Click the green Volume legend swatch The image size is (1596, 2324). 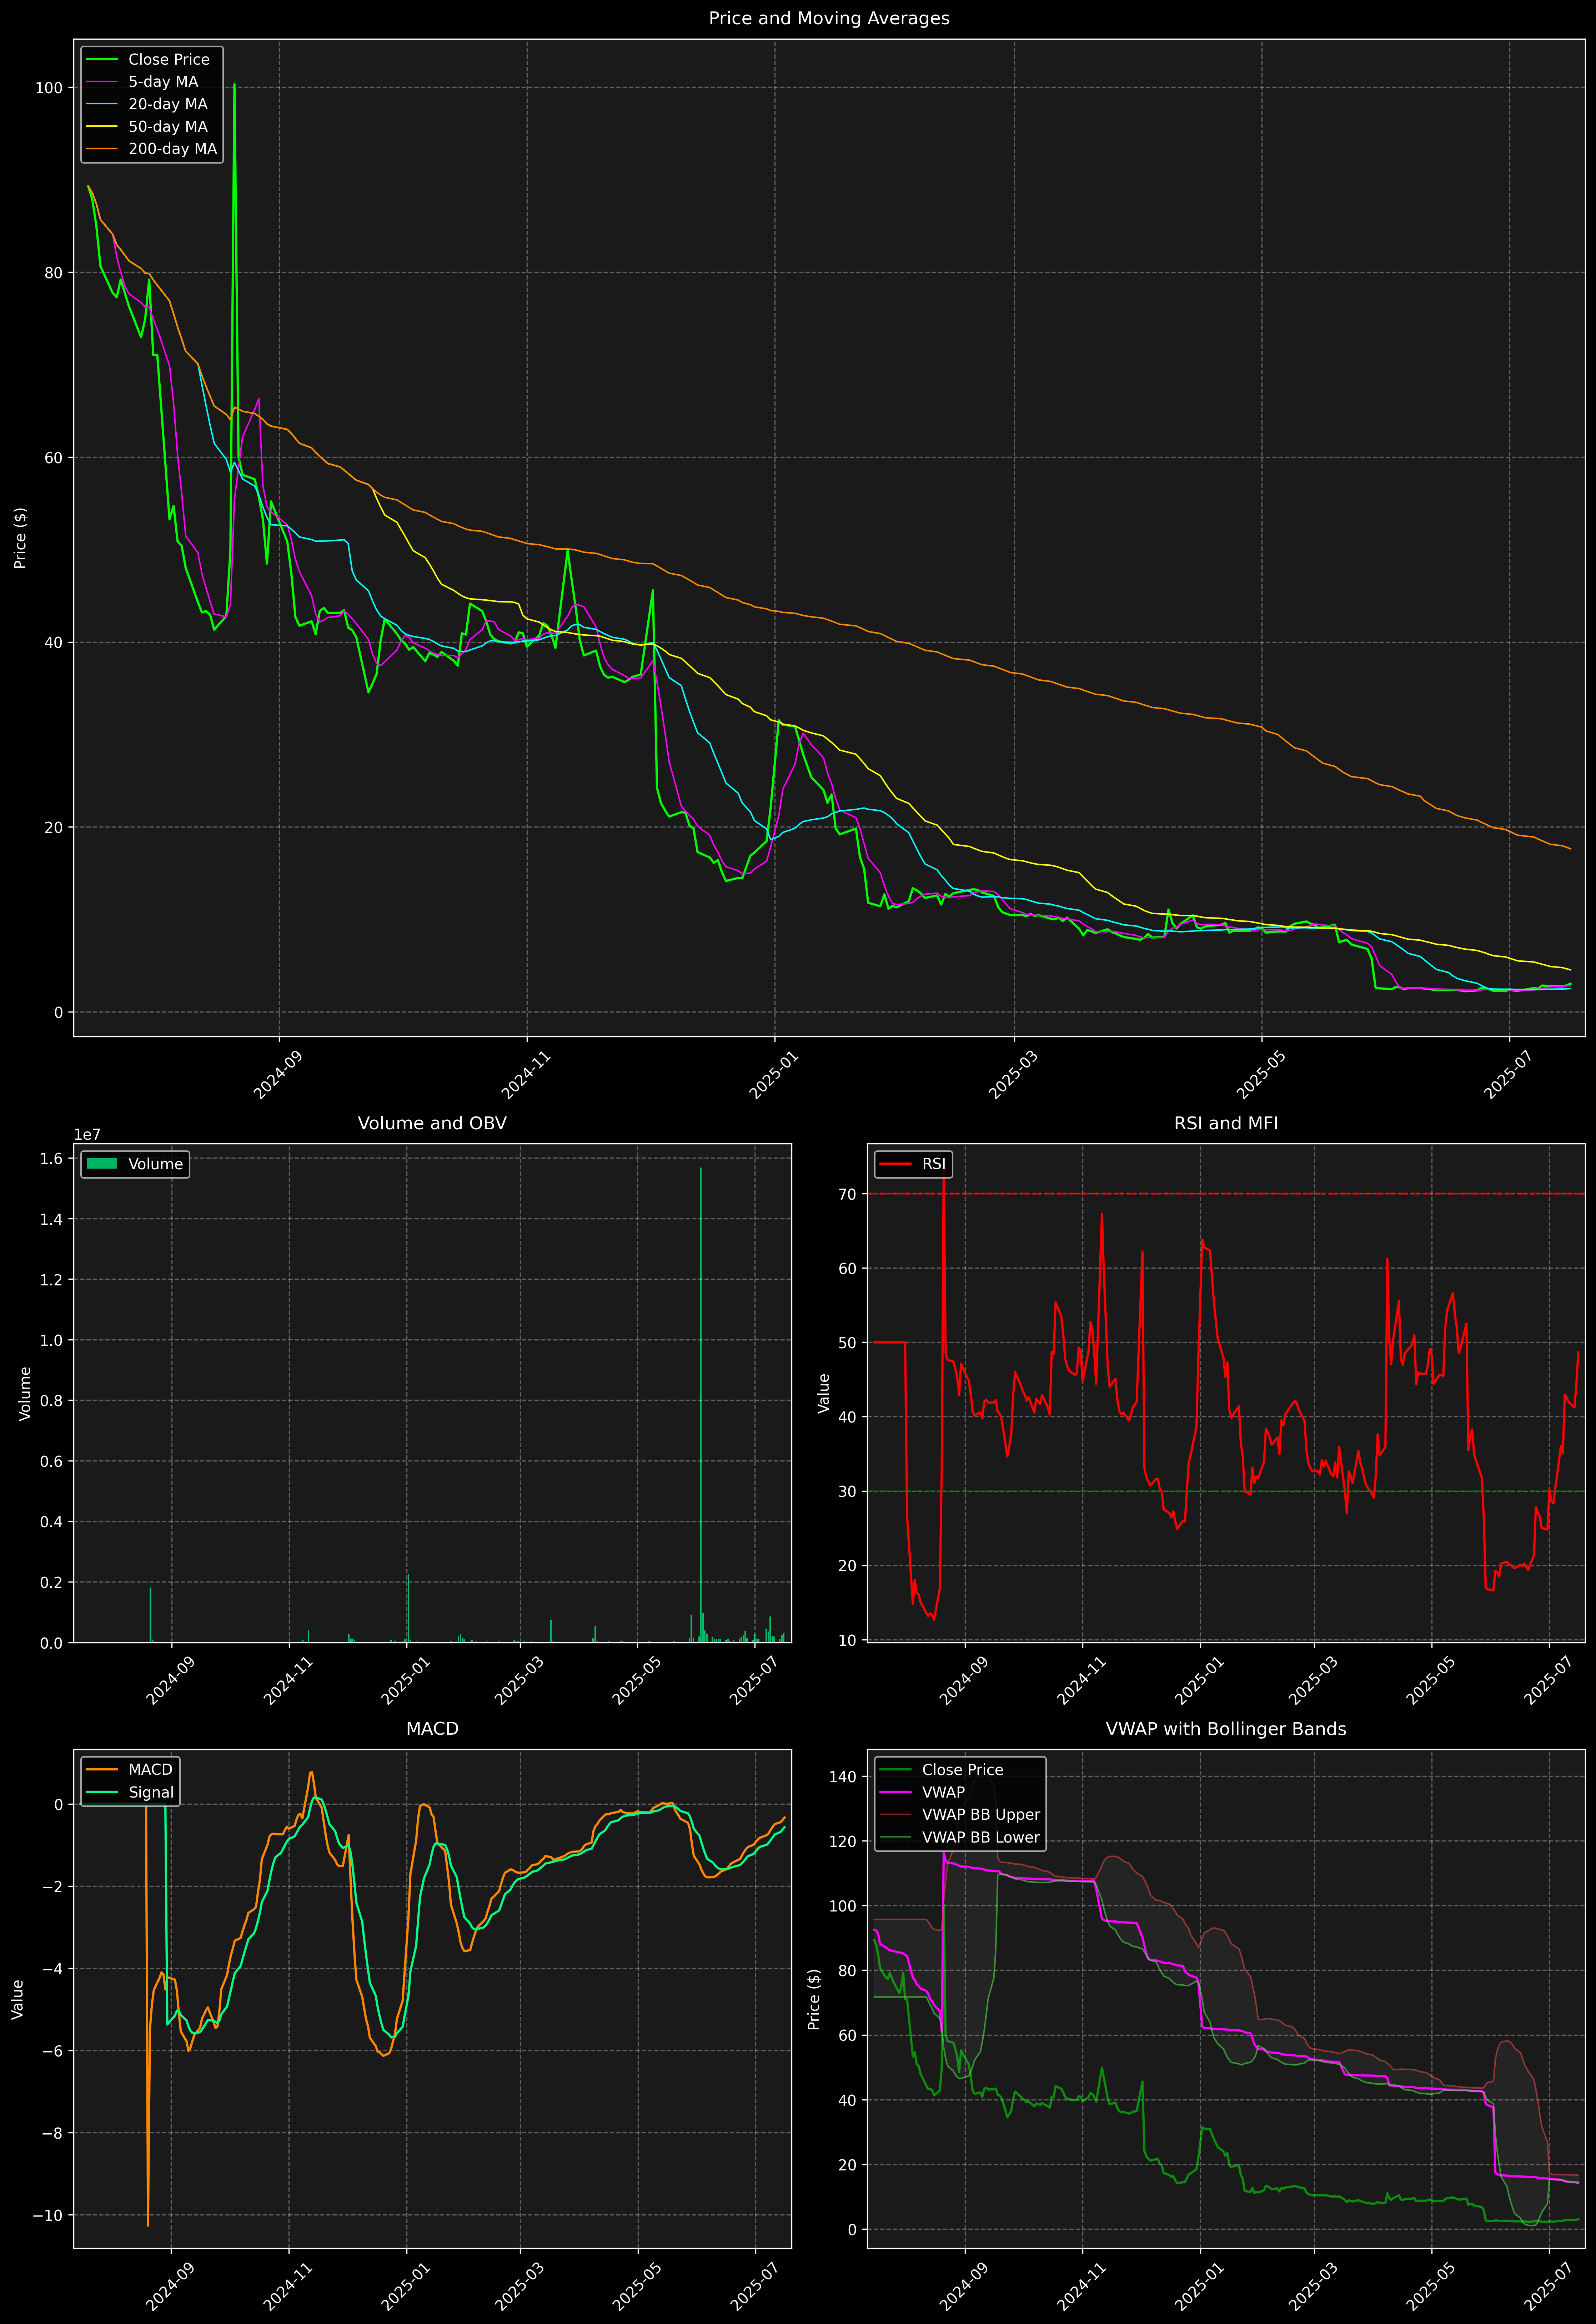102,1164
